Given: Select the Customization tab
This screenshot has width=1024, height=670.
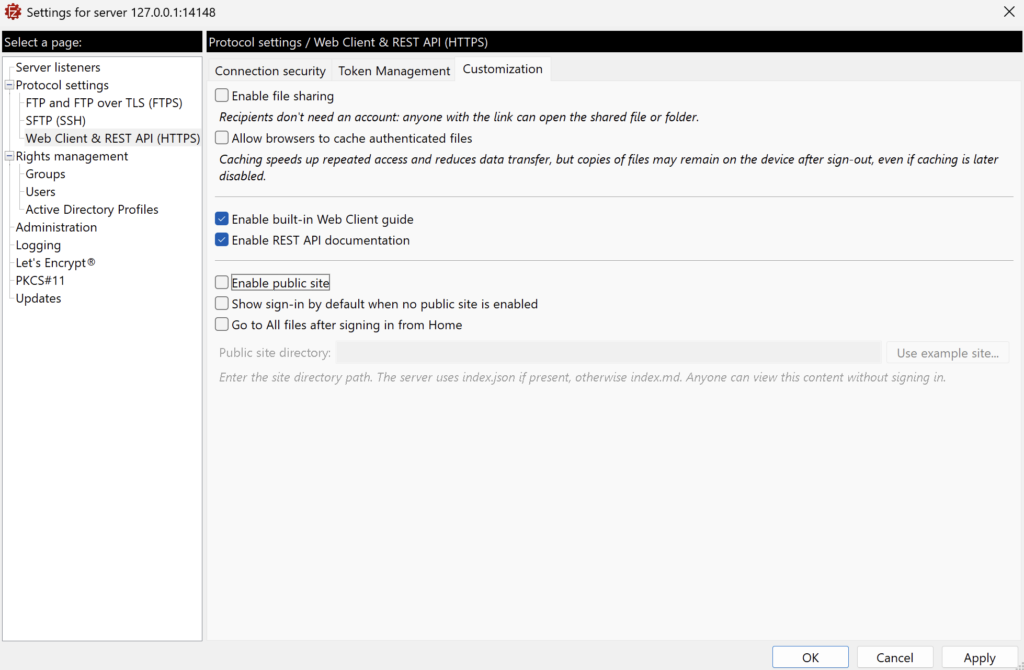Looking at the screenshot, I should point(502,69).
